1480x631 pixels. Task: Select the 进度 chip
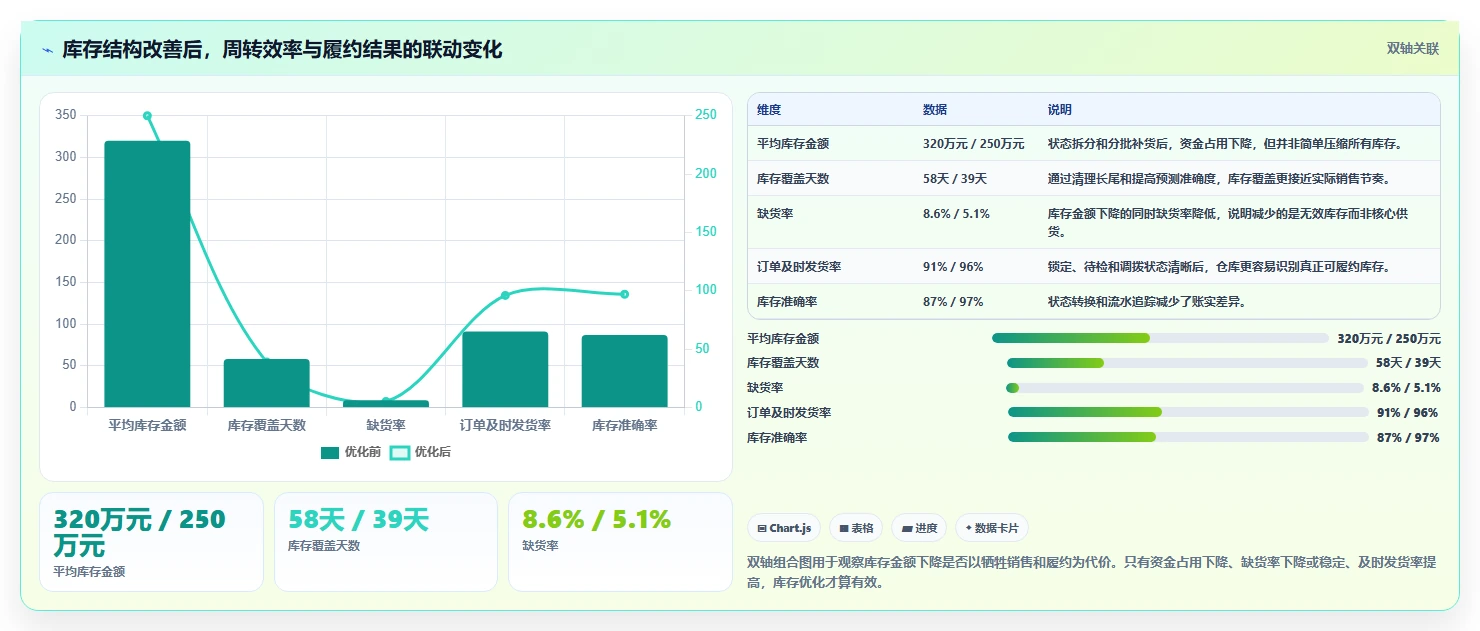919,528
